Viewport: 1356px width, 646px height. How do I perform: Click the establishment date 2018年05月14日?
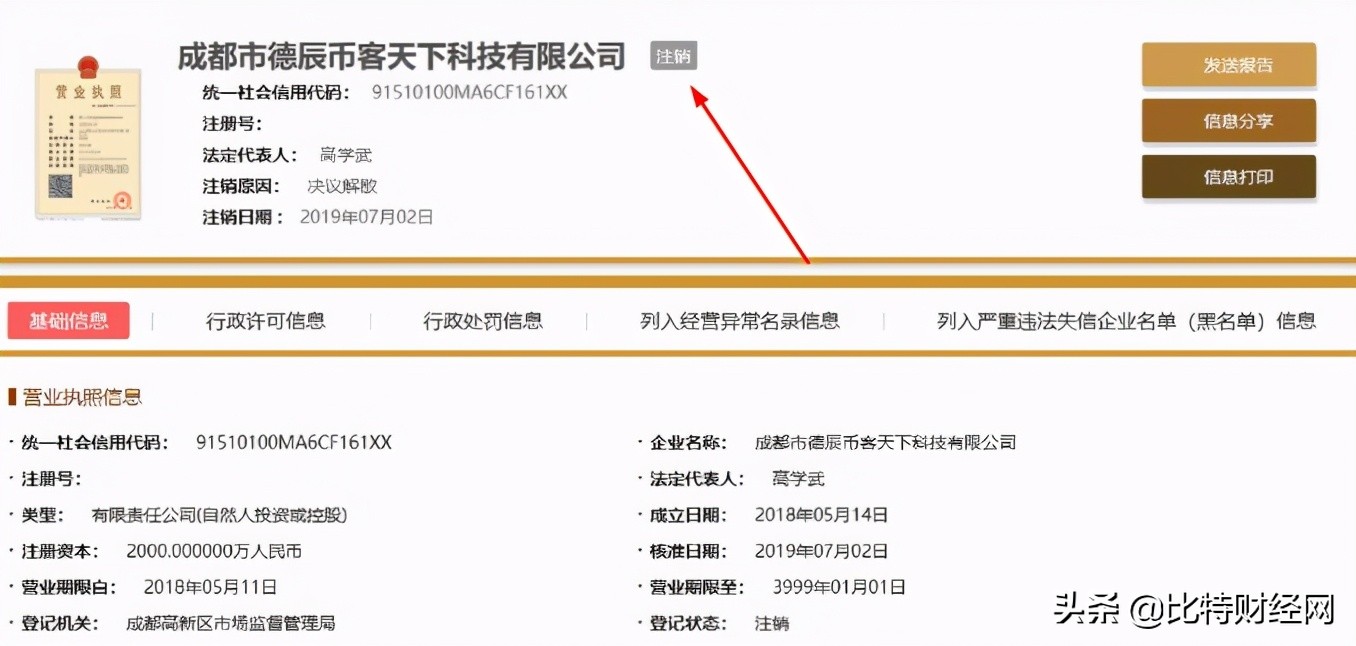click(x=822, y=515)
